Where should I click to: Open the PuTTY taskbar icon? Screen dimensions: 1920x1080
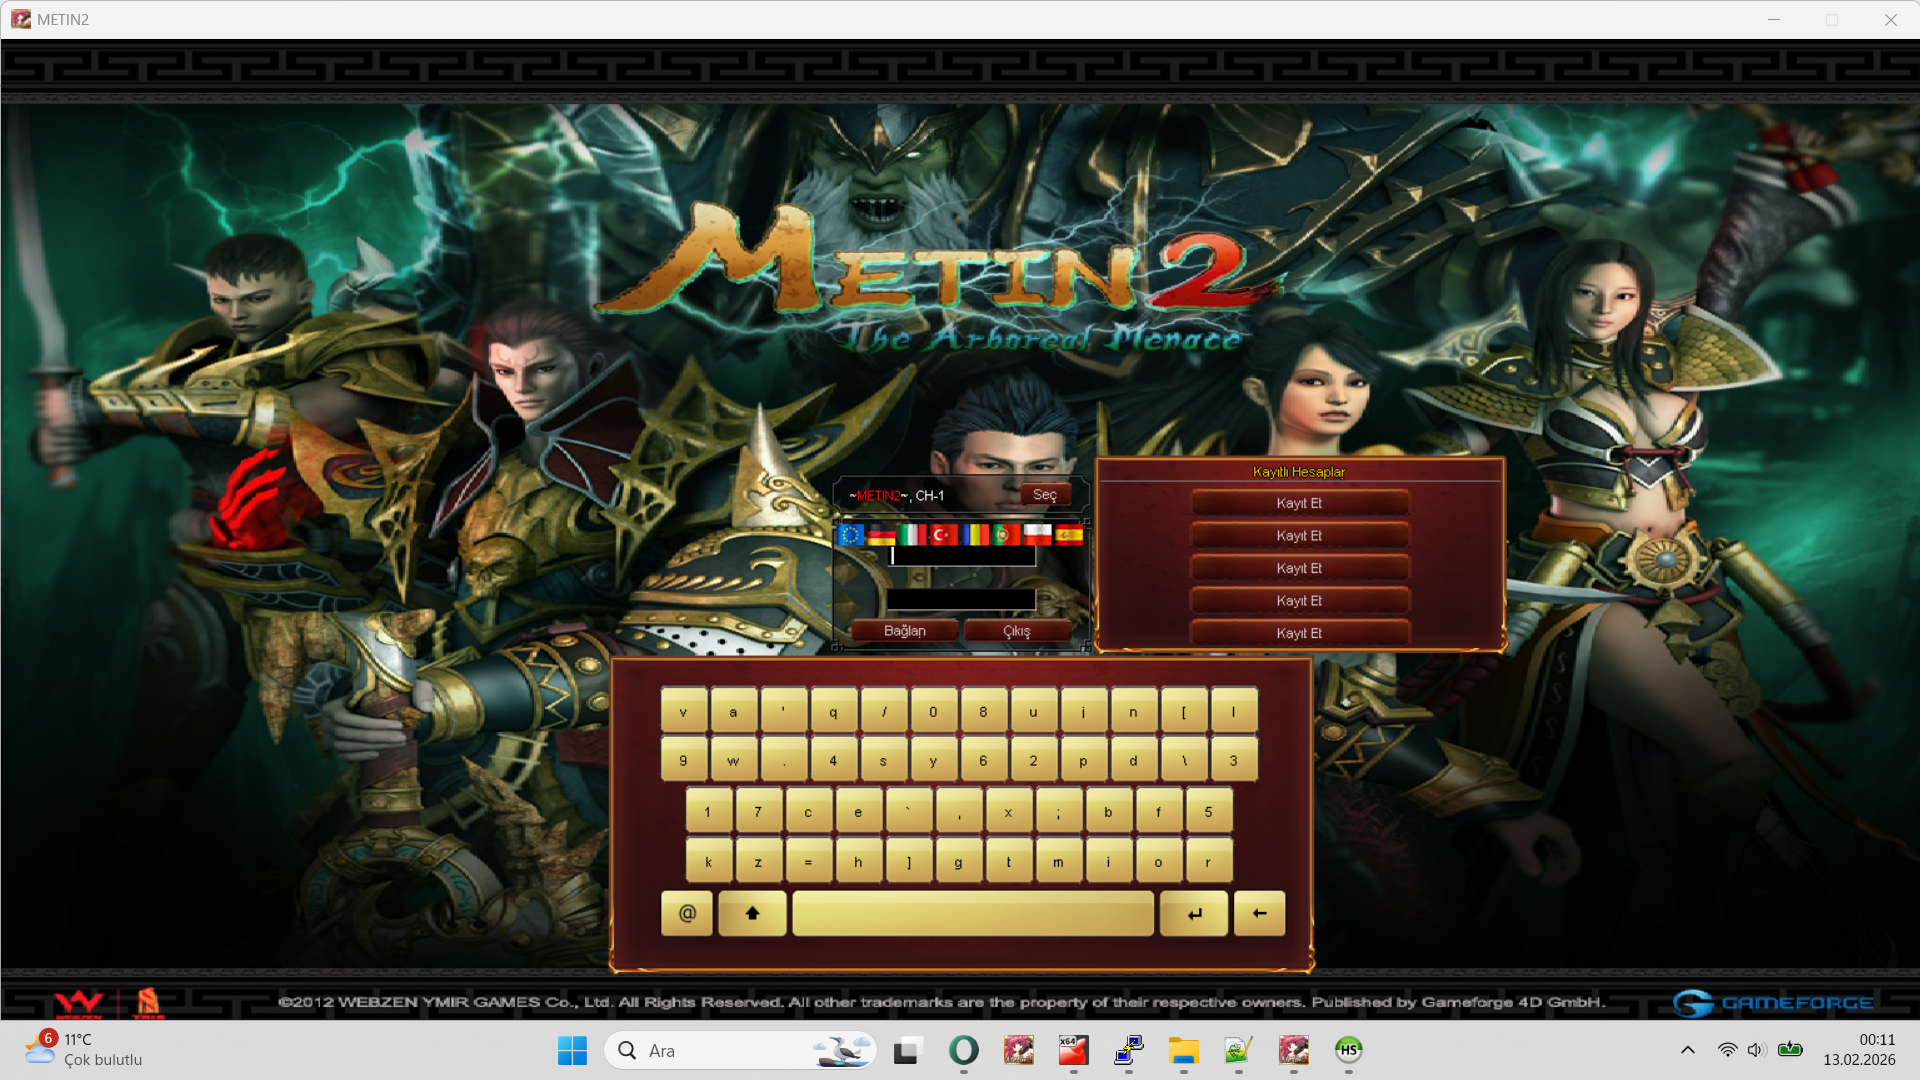1128,1050
